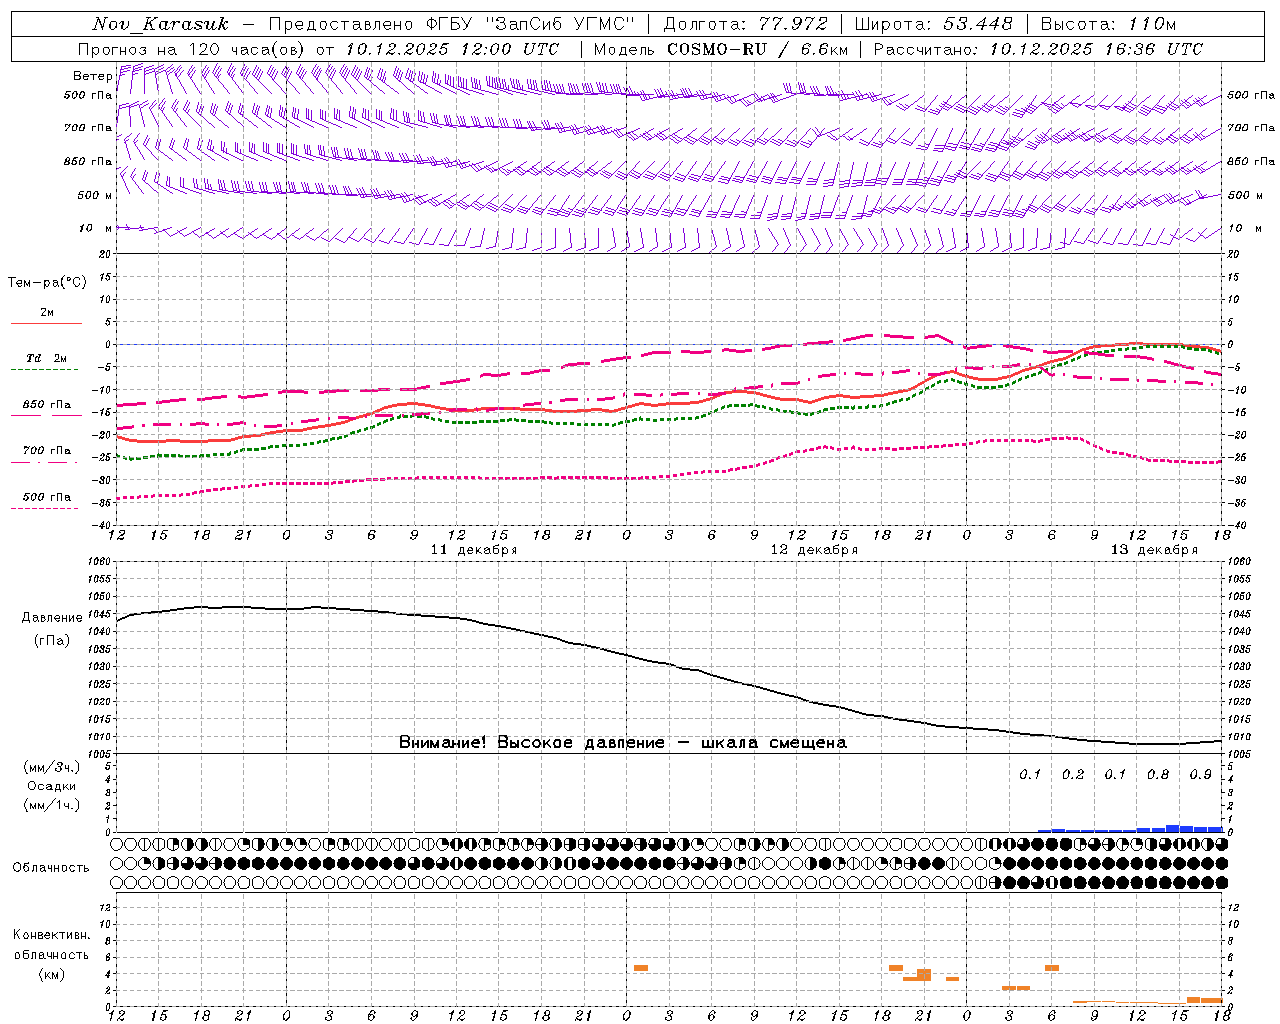Click the 'Td 2м' dew point legend entry
Image resolution: width=1280 pixels, height=1024 pixels.
[46, 358]
